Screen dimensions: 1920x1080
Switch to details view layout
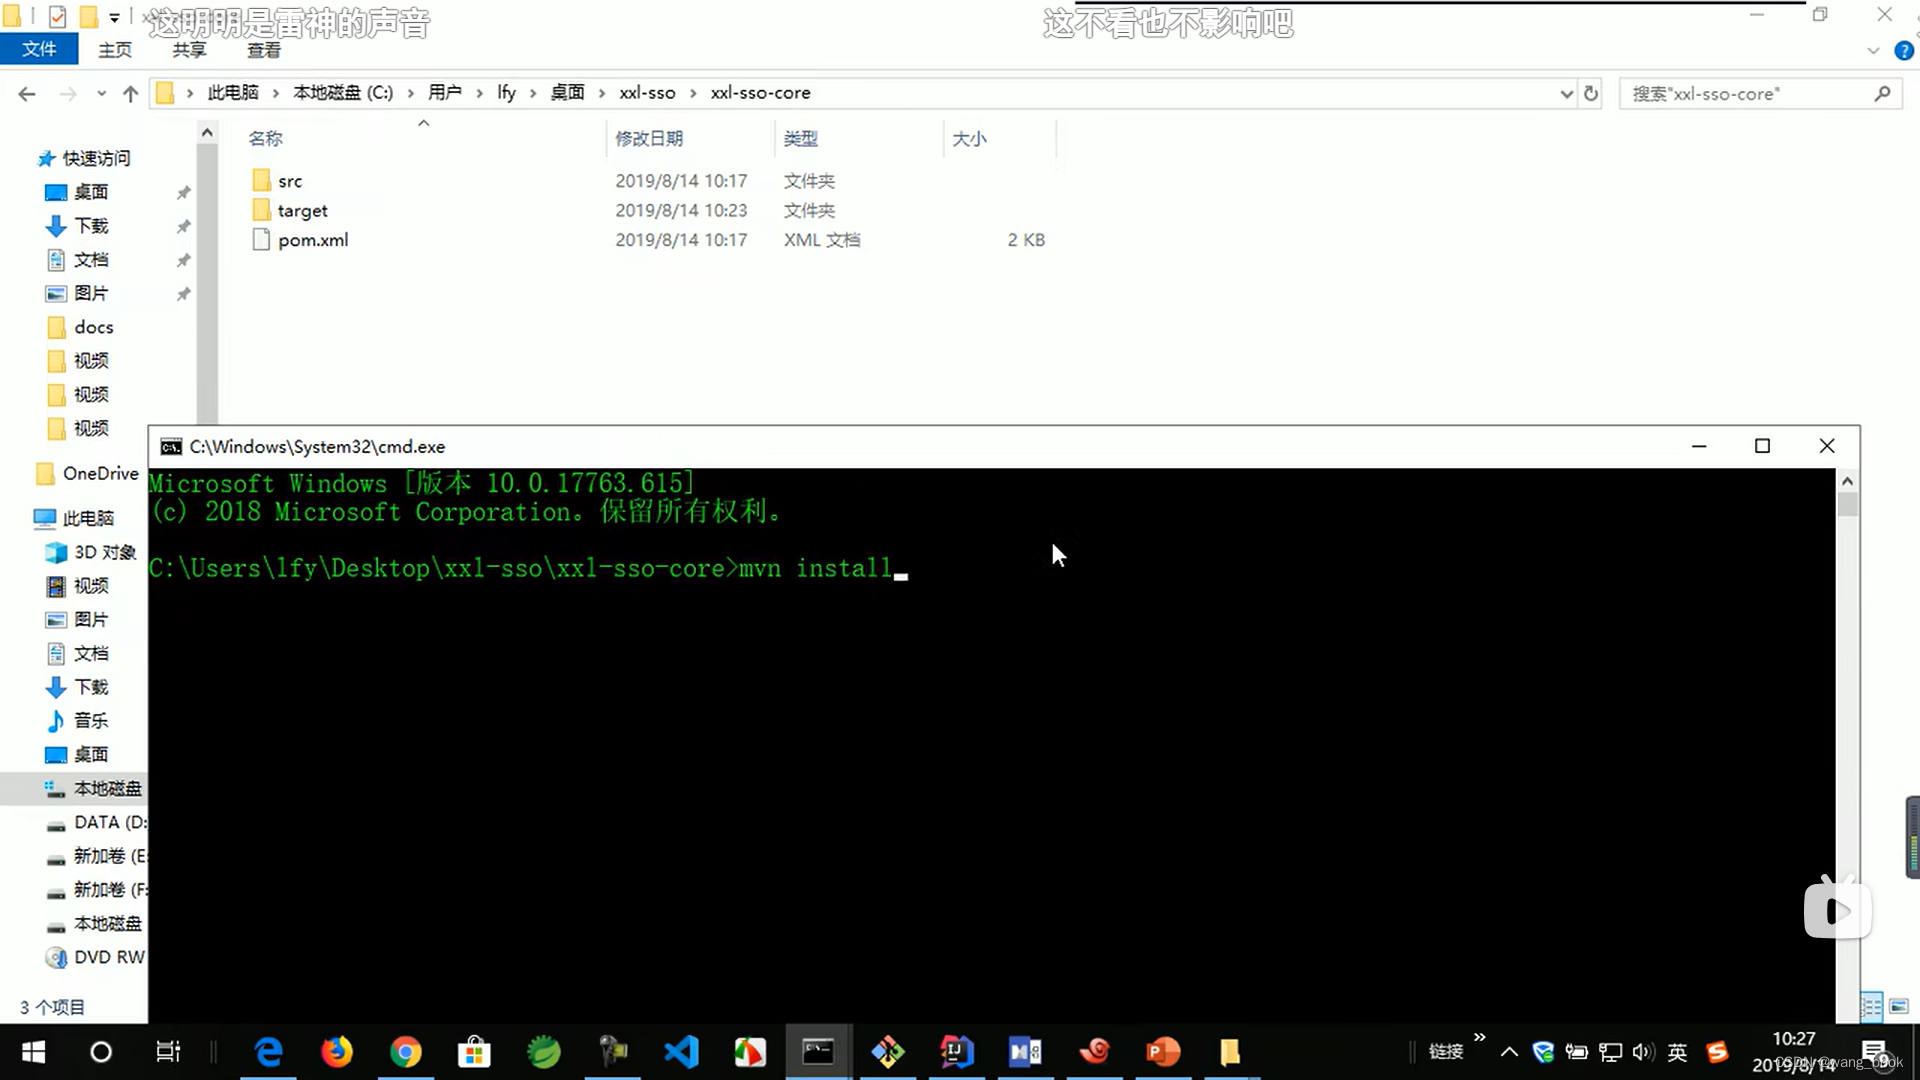pyautogui.click(x=1871, y=1006)
